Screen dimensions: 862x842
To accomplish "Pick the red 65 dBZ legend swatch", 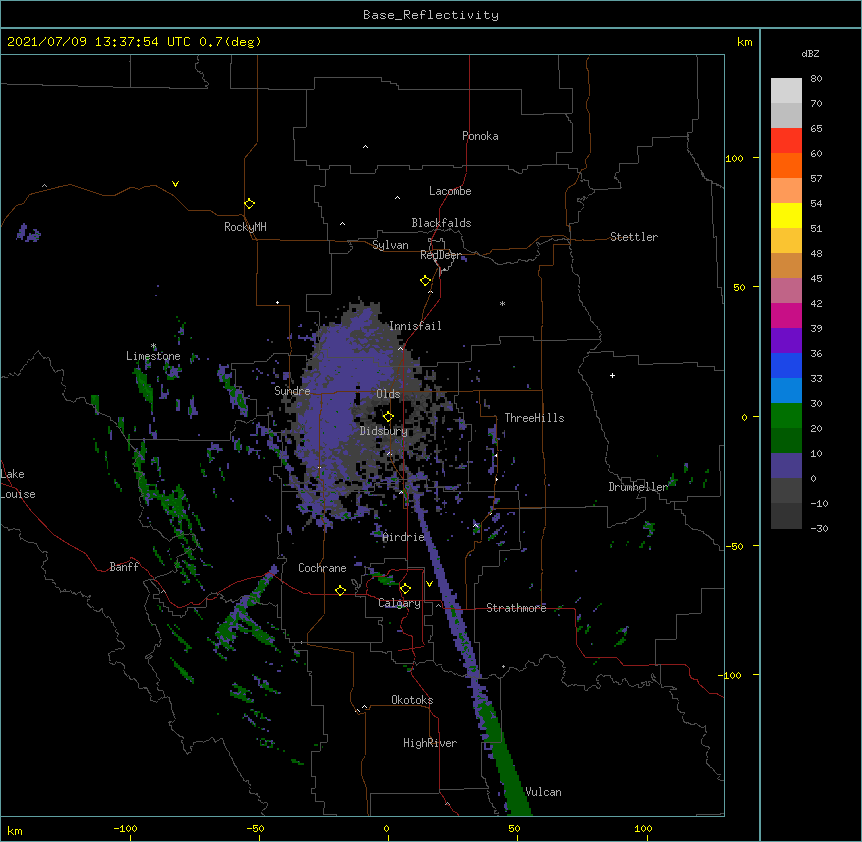I will coord(786,141).
